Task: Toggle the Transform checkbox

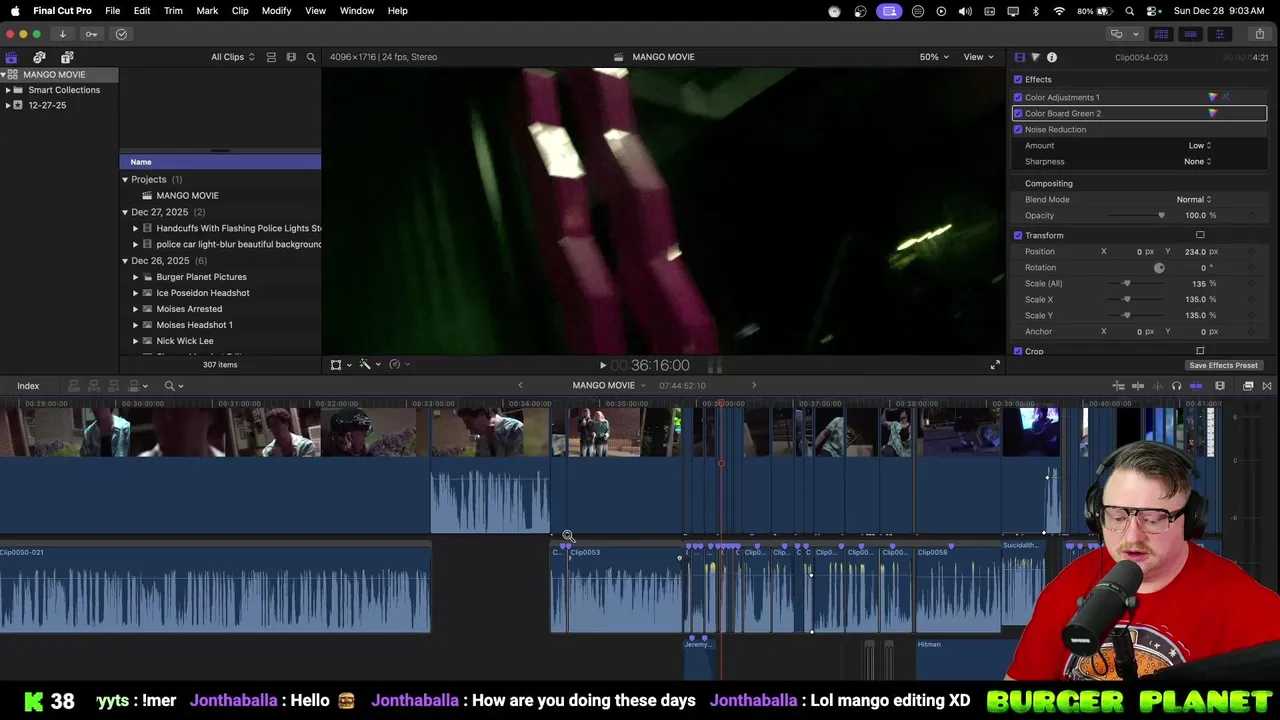Action: click(x=1018, y=235)
